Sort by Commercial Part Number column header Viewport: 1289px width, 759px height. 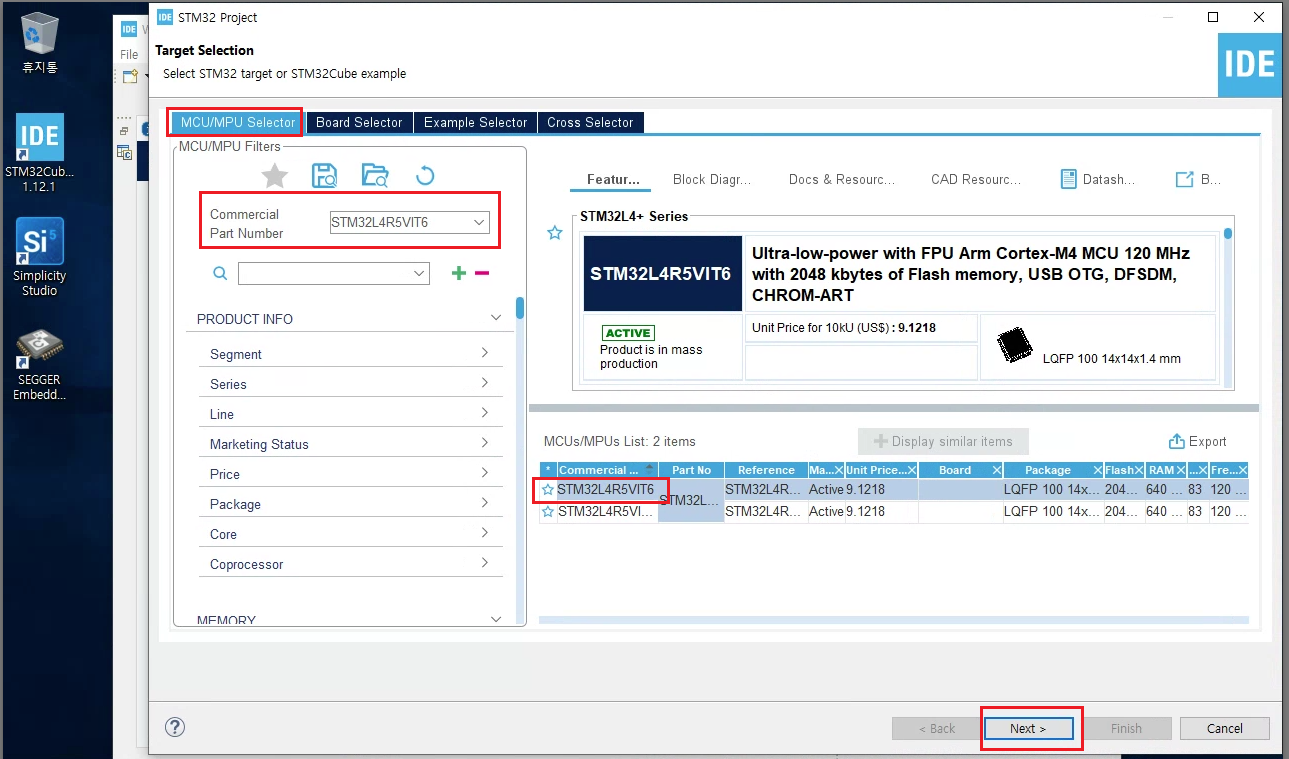click(607, 470)
